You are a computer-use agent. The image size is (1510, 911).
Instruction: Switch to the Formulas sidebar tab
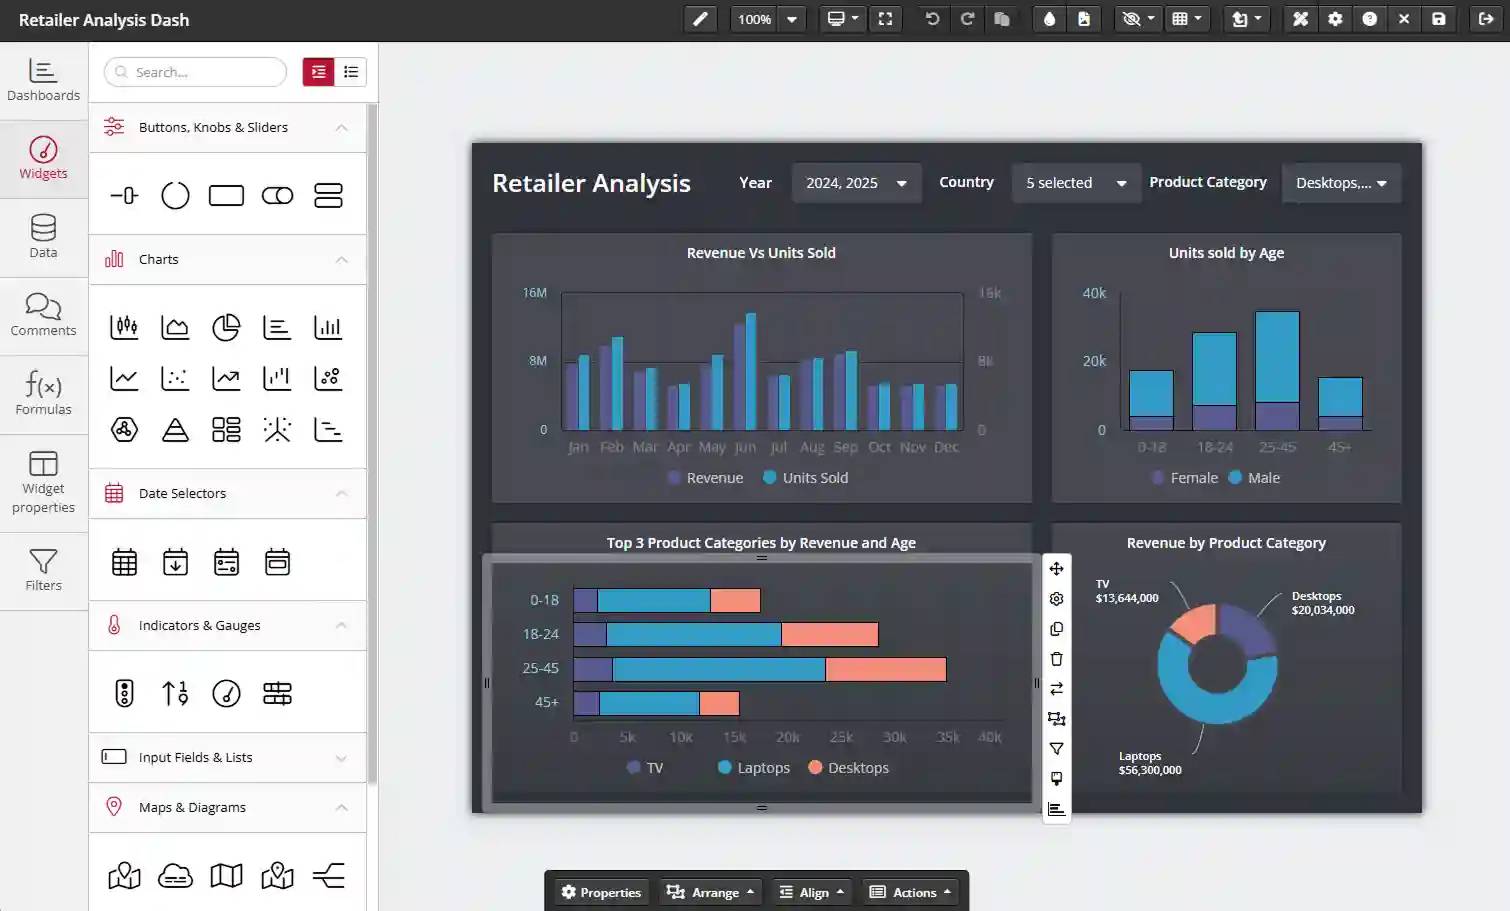coord(43,393)
